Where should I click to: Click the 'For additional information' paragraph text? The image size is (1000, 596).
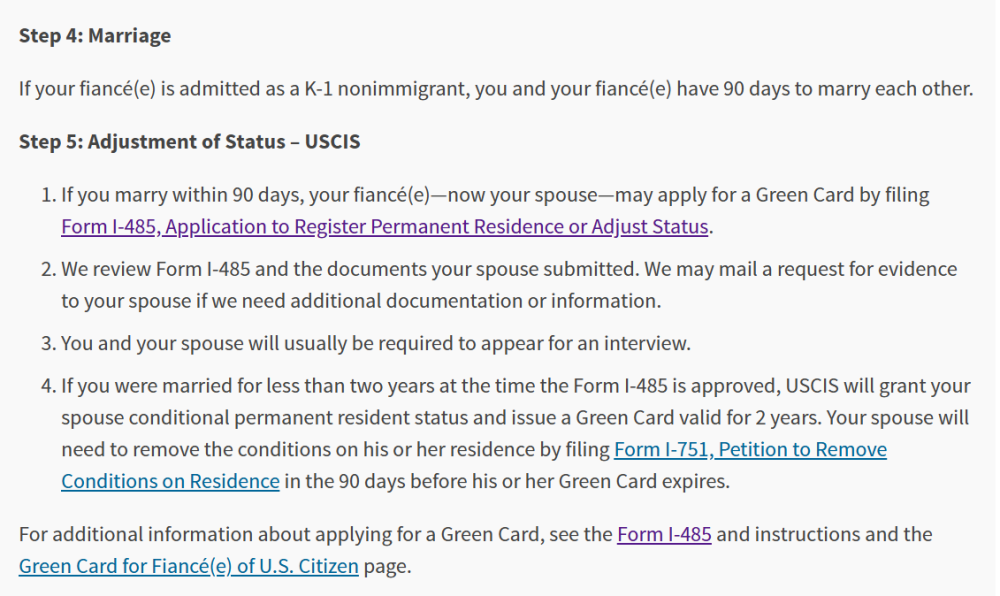[x=316, y=535]
